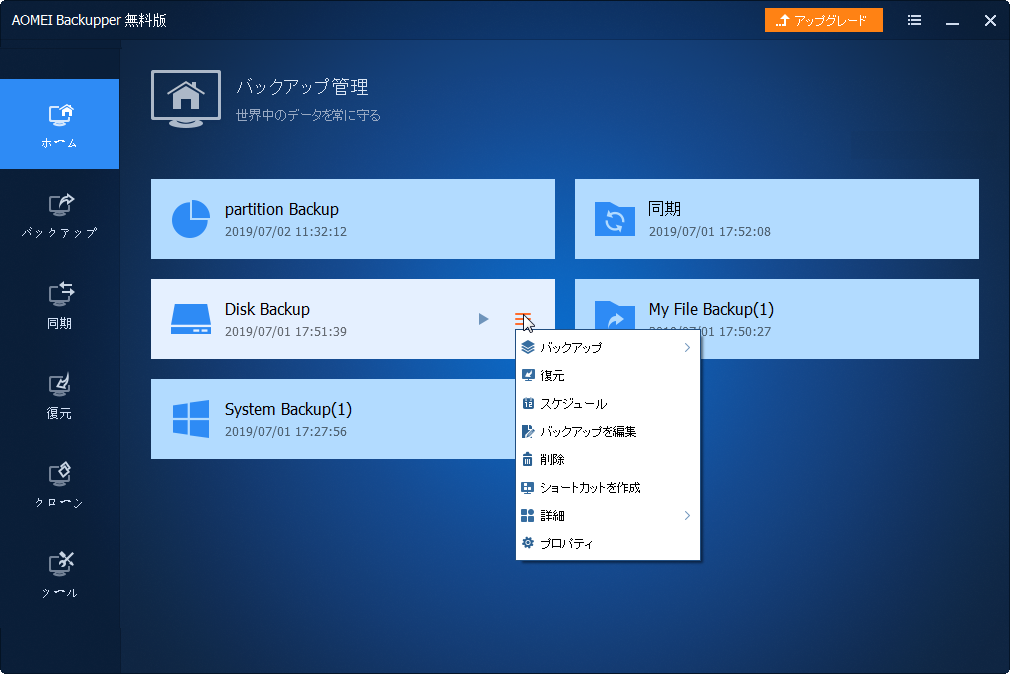Screen dimensions: 1010x674
Task: Click the Disk Backup task title
Action: 267,309
